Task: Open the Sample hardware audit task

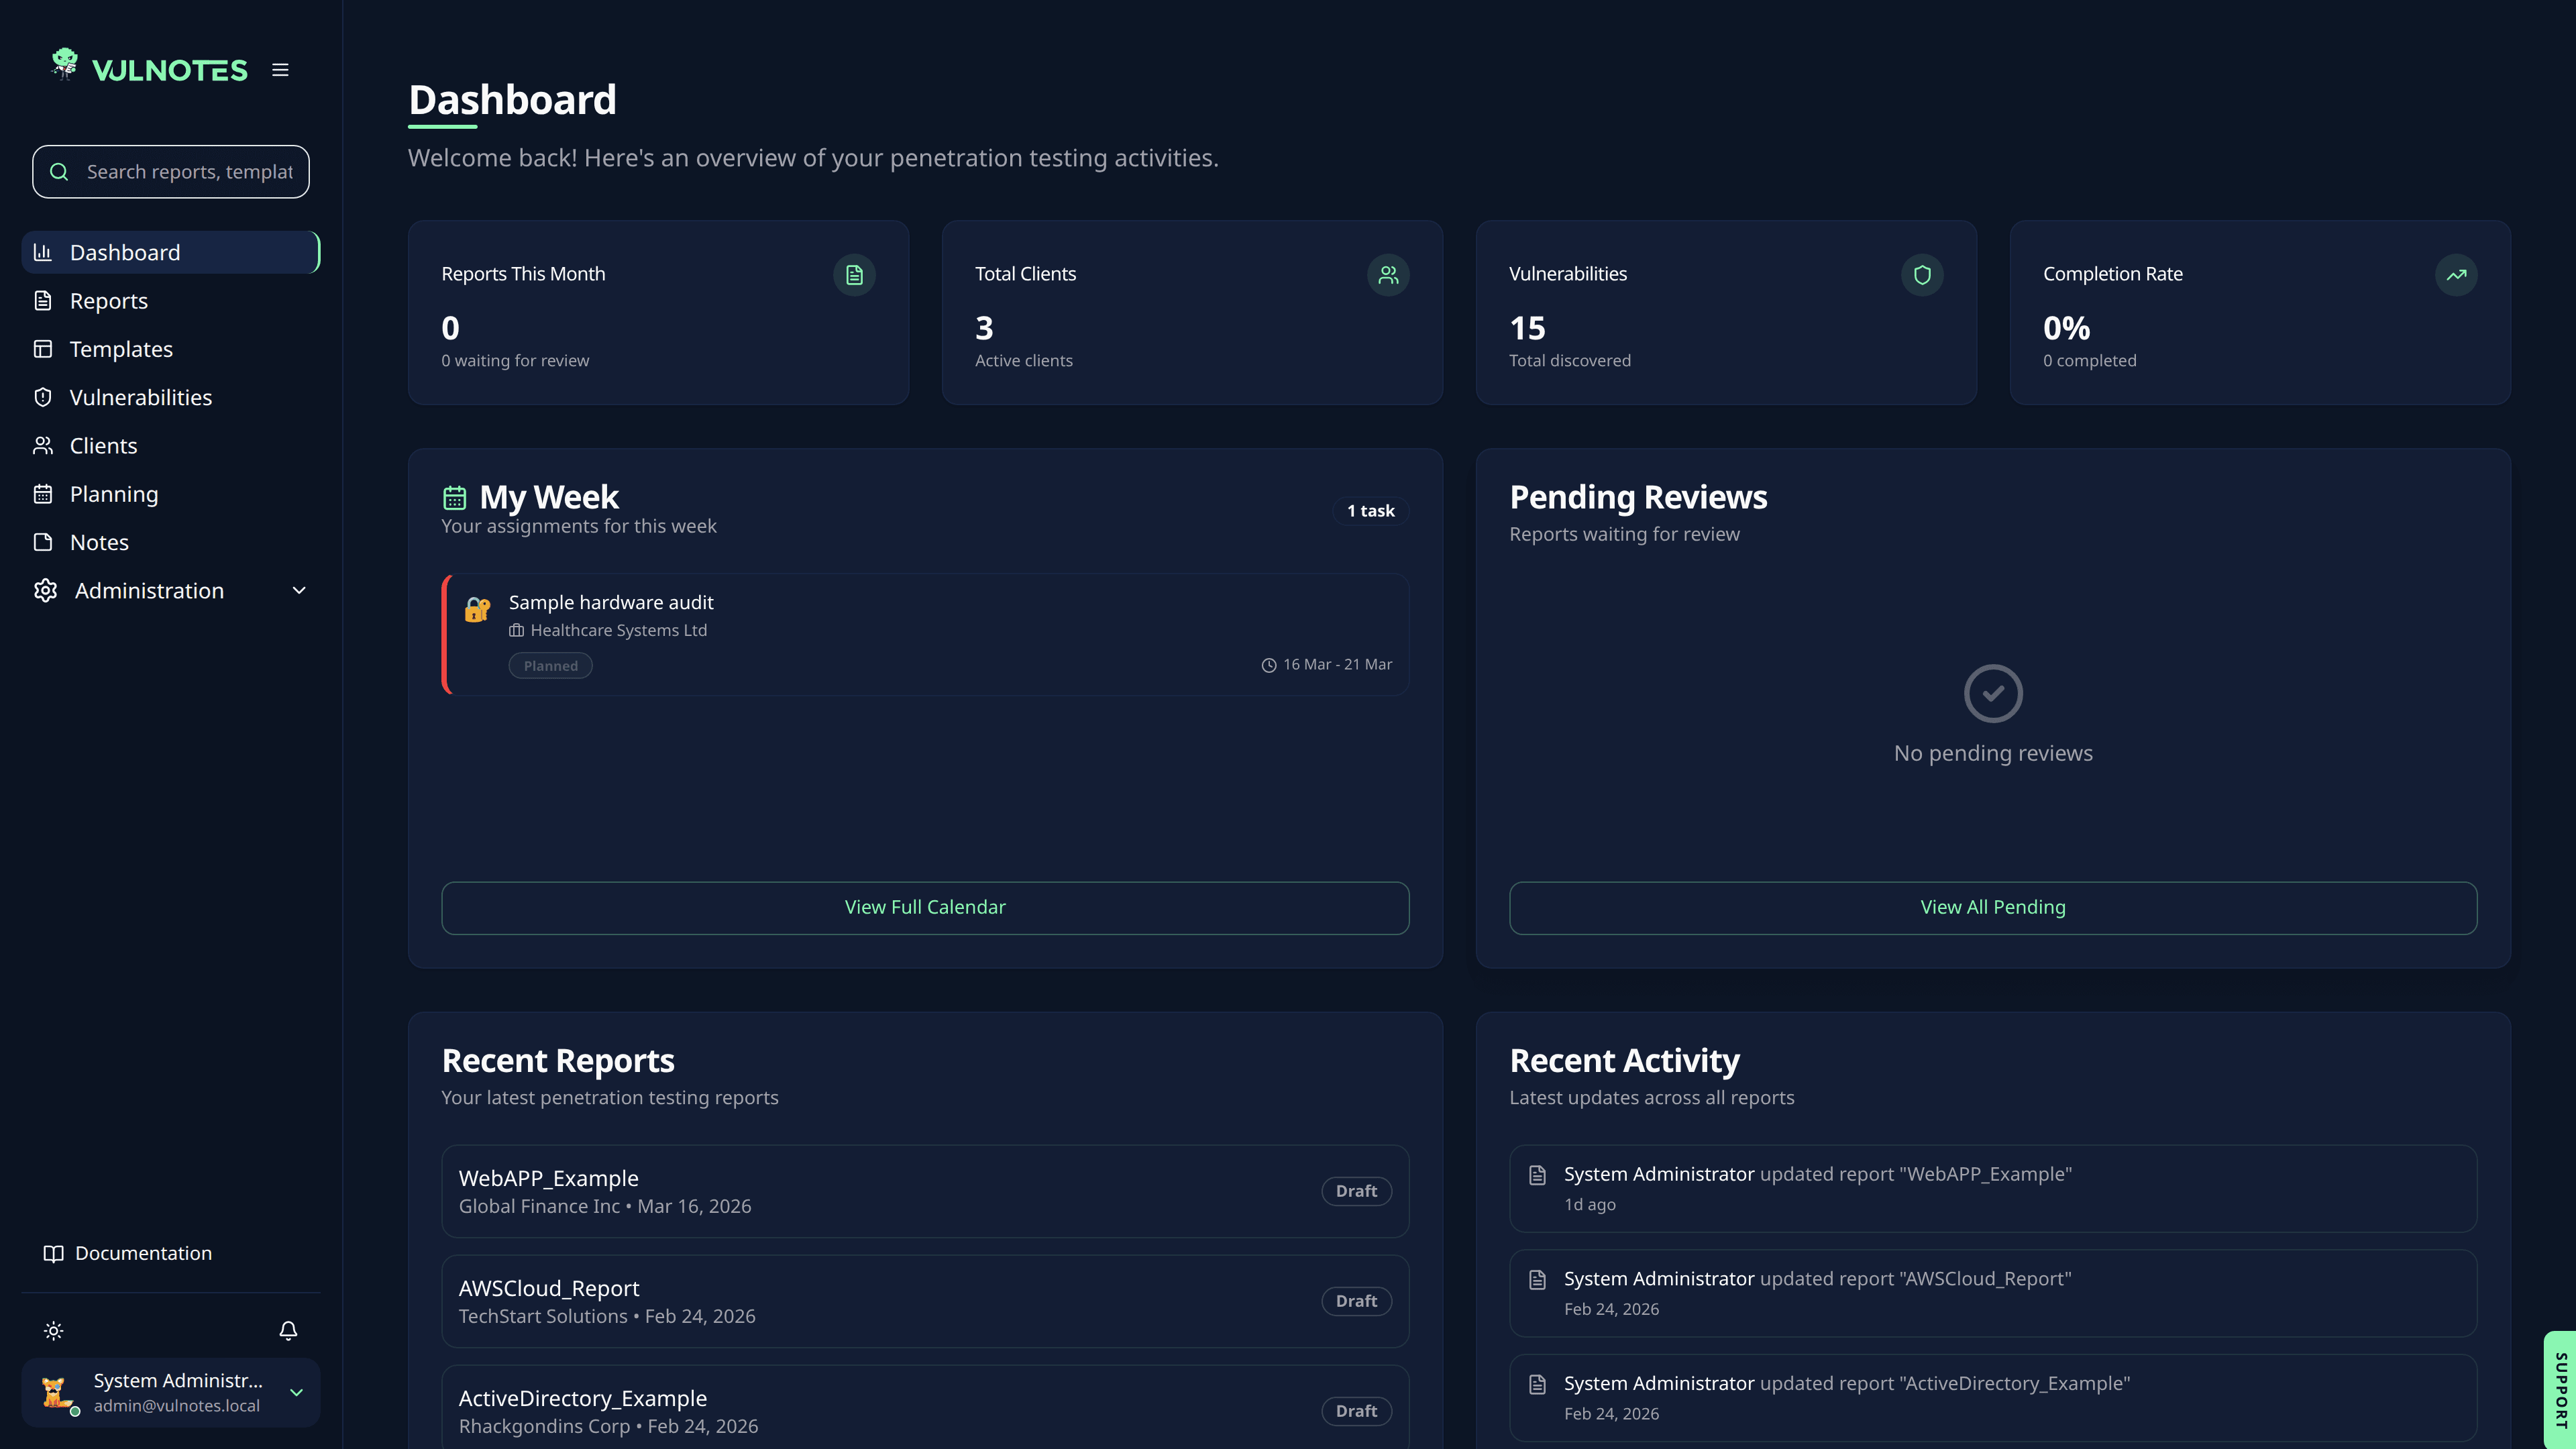Action: pos(925,634)
